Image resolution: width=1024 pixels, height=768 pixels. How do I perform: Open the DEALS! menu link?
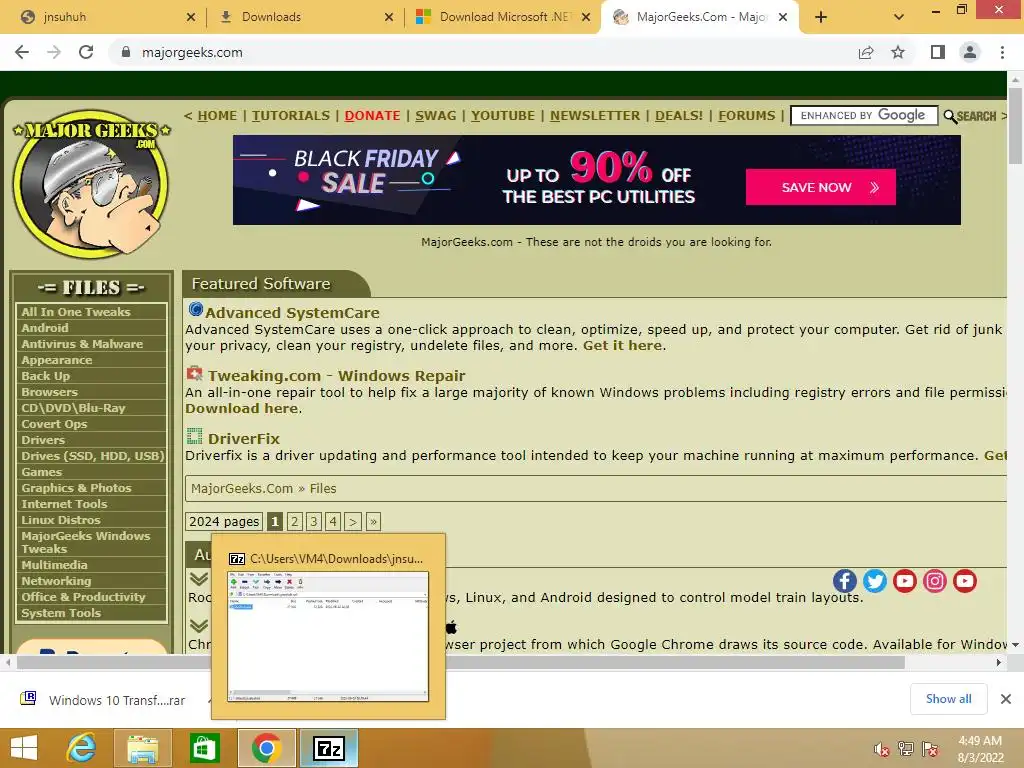point(679,116)
